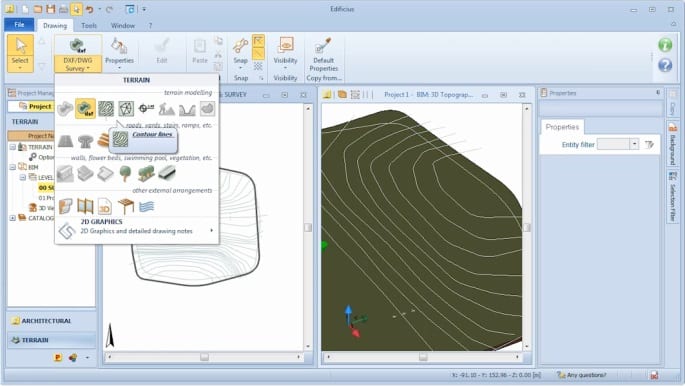Switch to the Drawing ribbon tab
This screenshot has width=685, height=386.
pos(55,25)
